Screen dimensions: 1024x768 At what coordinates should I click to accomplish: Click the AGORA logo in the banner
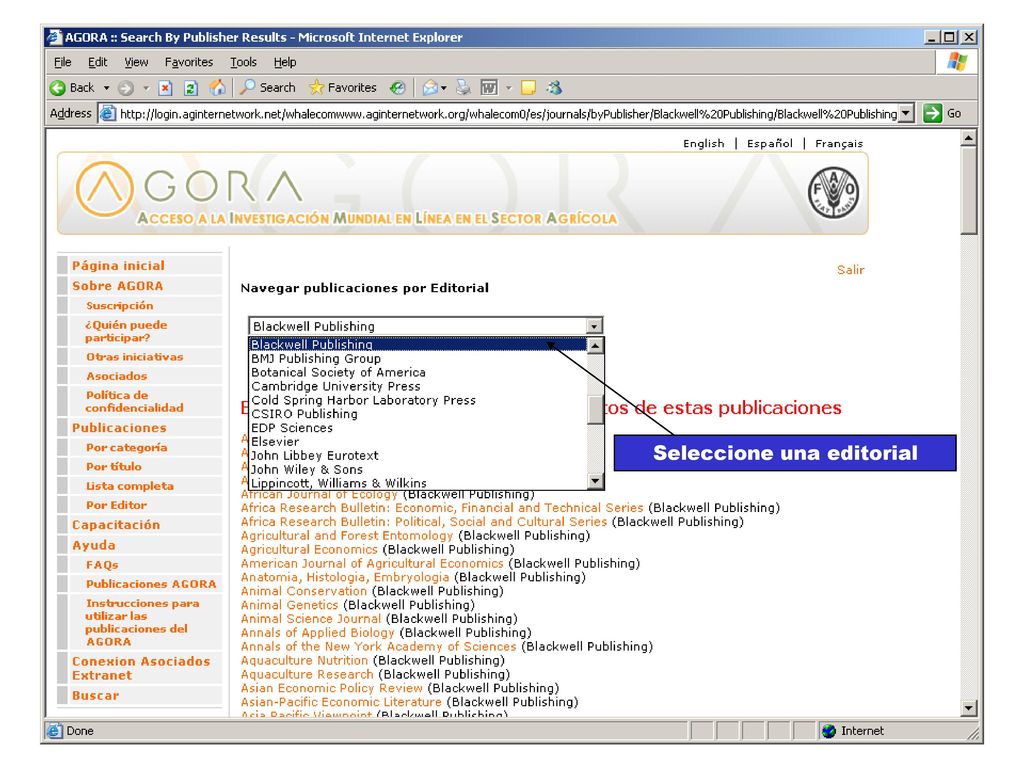(189, 188)
